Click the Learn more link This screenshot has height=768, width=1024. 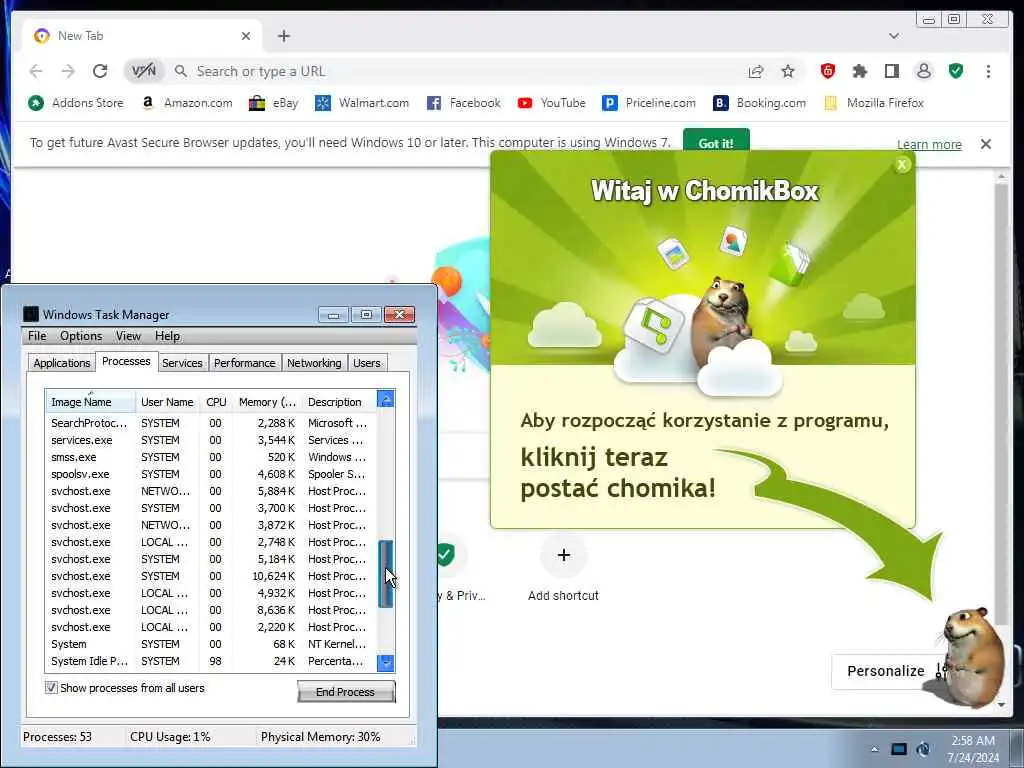pos(929,144)
